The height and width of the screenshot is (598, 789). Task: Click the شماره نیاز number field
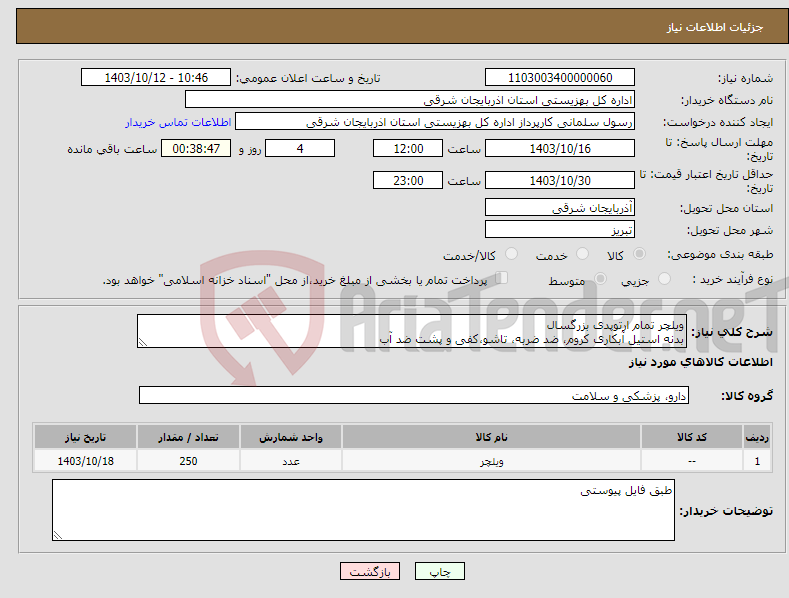[560, 78]
